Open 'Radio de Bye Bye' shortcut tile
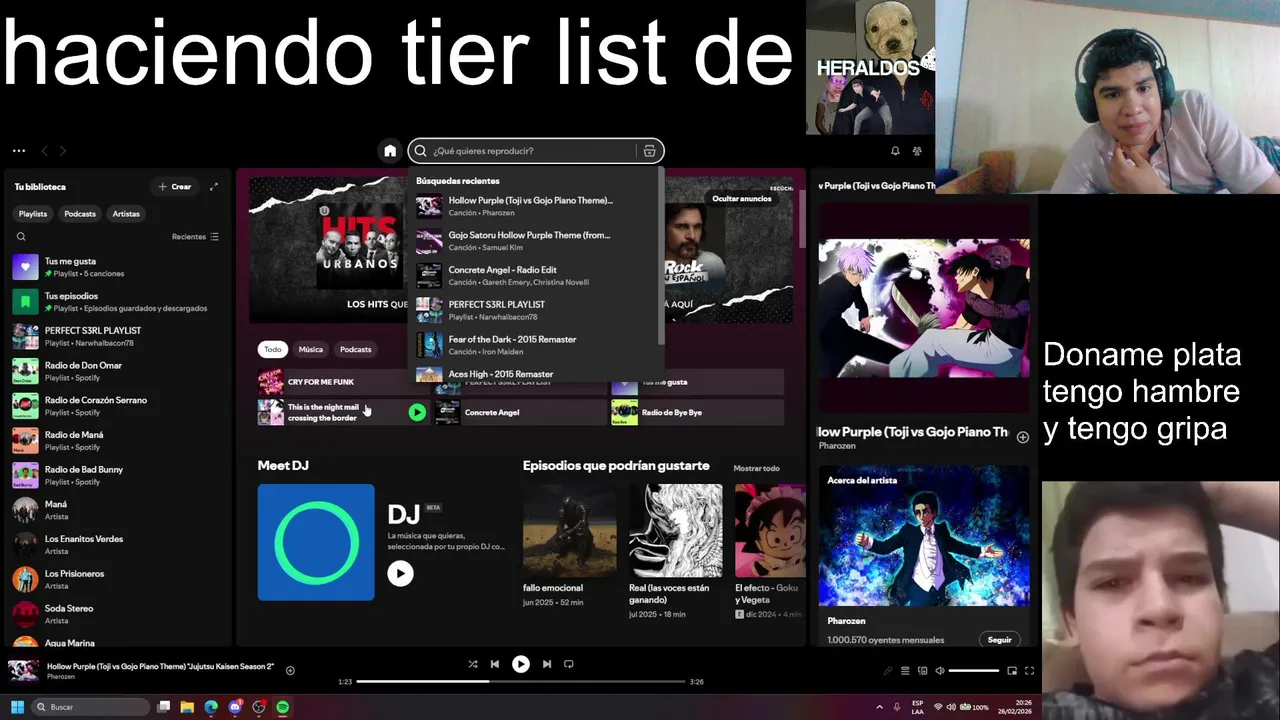1280x720 pixels. [x=697, y=412]
